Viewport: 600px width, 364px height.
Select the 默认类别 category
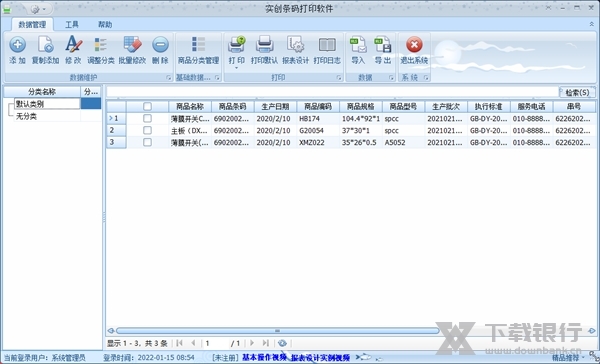point(47,104)
